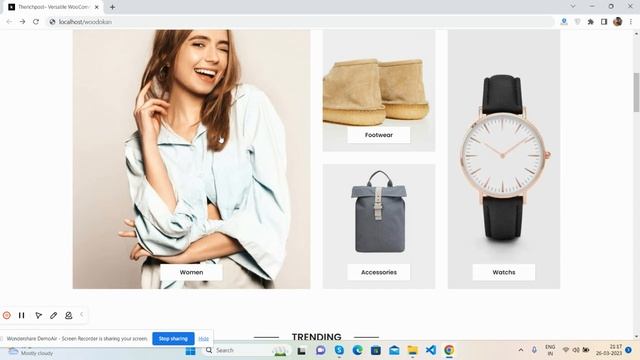Click the scrollbar down arrow
The image size is (640, 360).
coord(636,337)
